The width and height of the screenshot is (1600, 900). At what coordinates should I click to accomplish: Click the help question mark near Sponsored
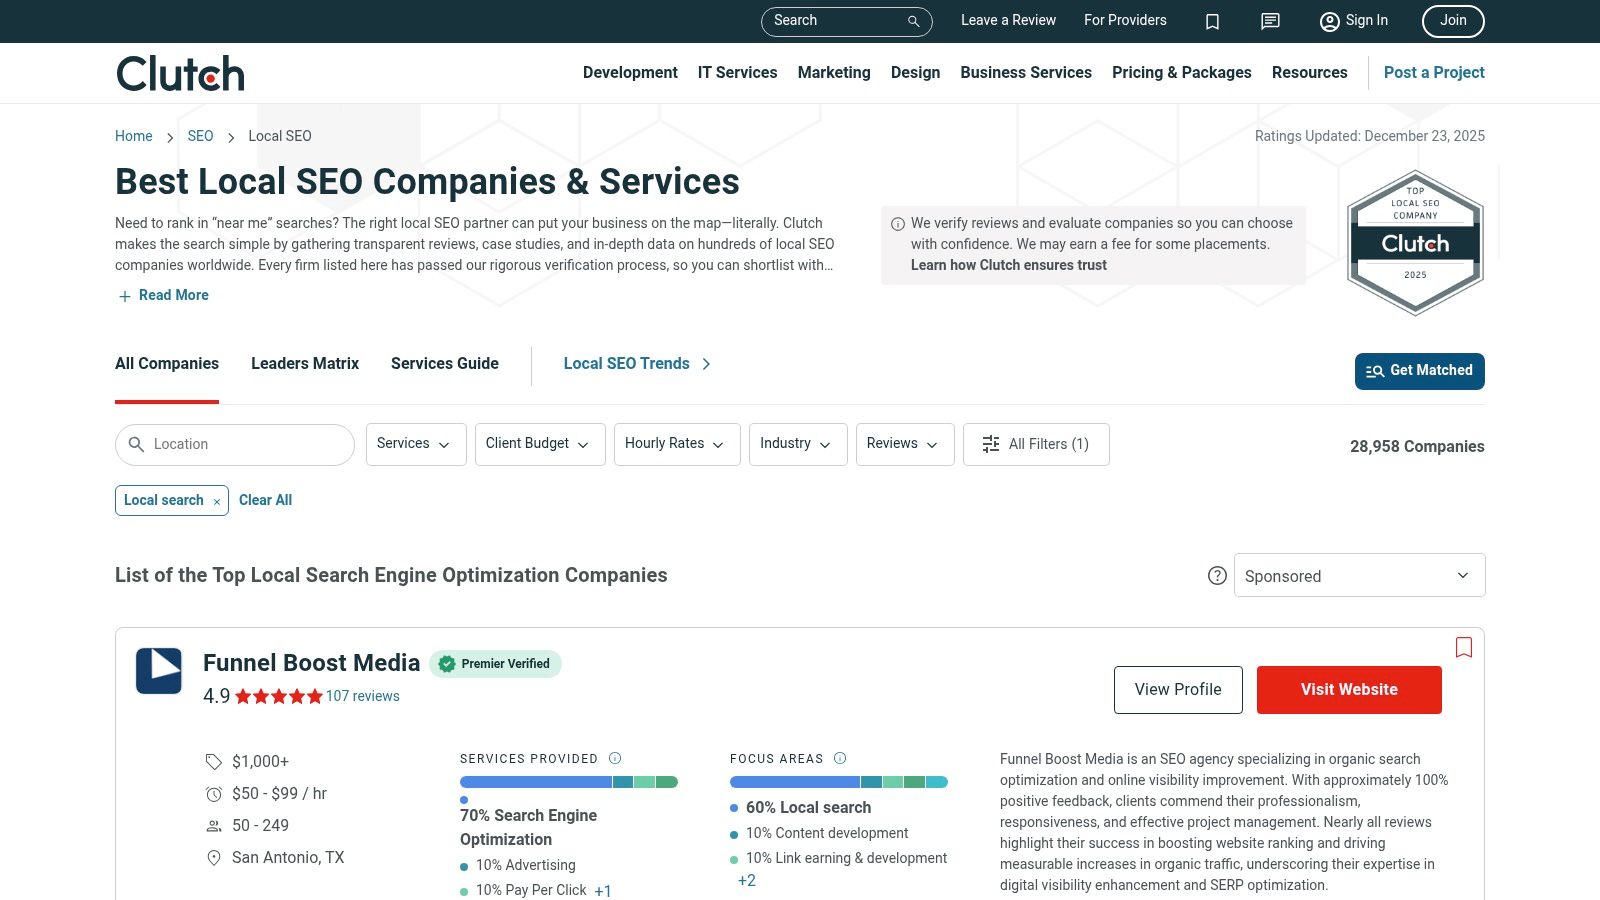1217,575
